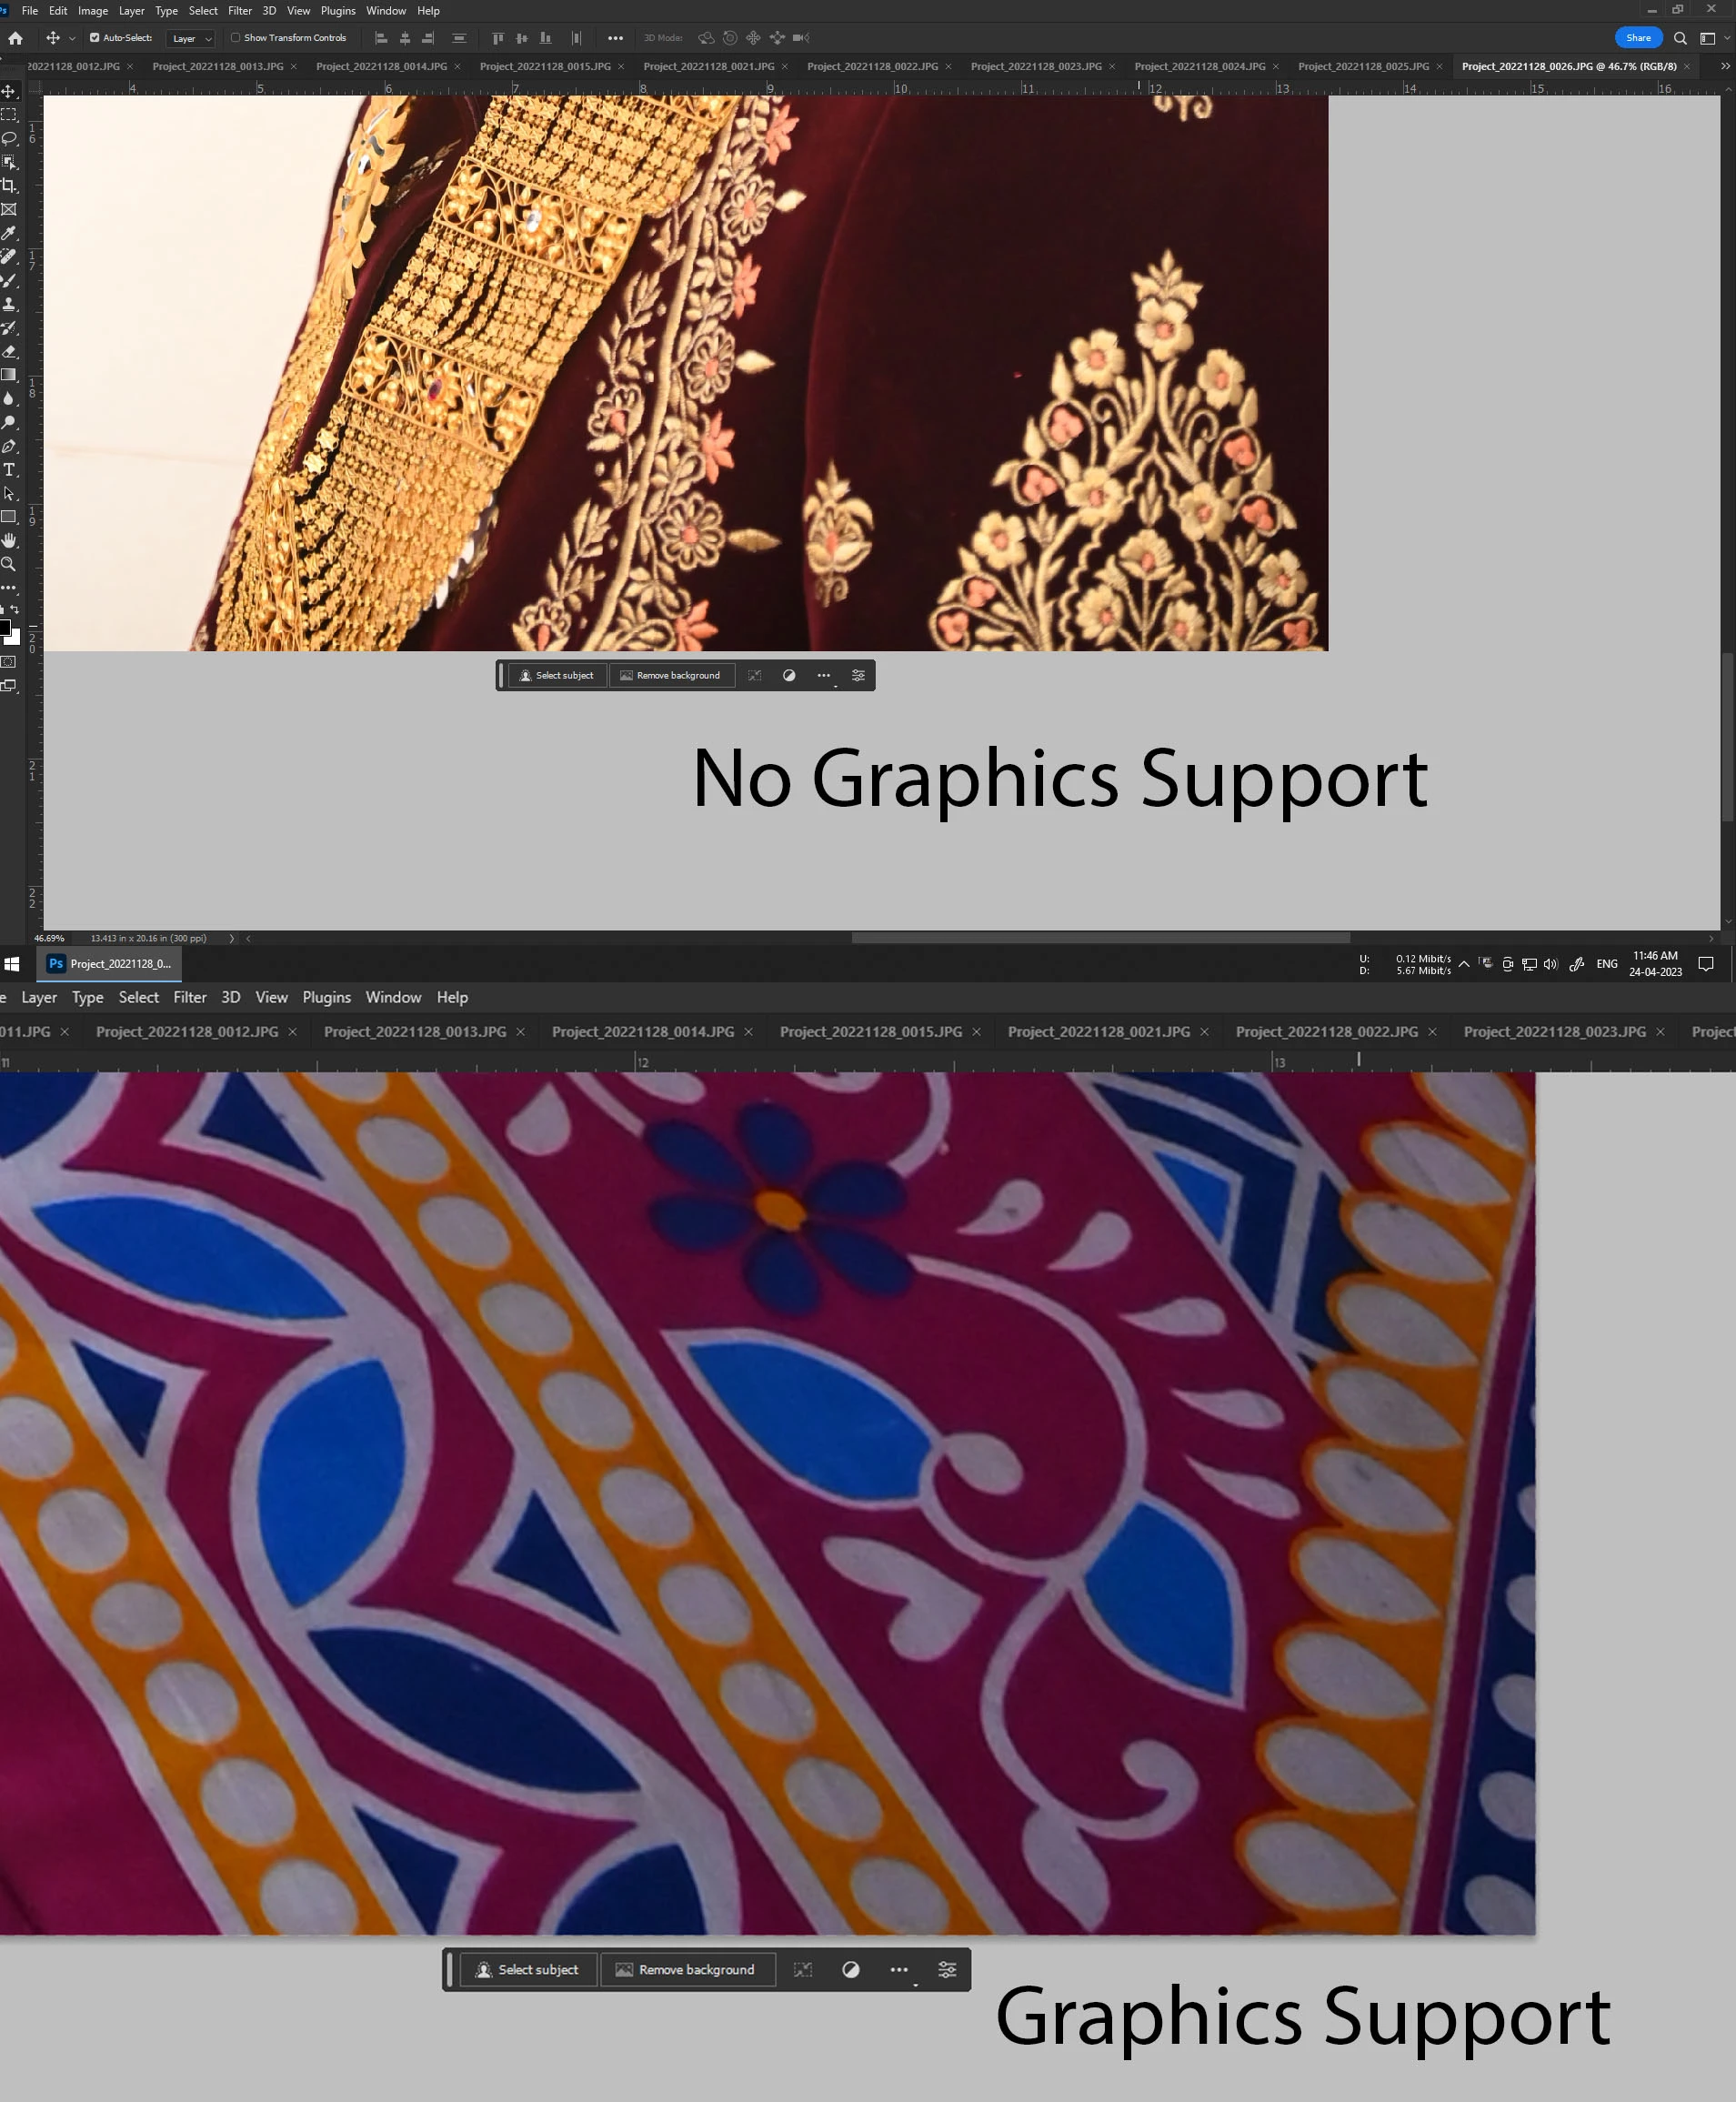The width and height of the screenshot is (1736, 2102).
Task: Click Select subject in lower contextual bar
Action: [527, 1969]
